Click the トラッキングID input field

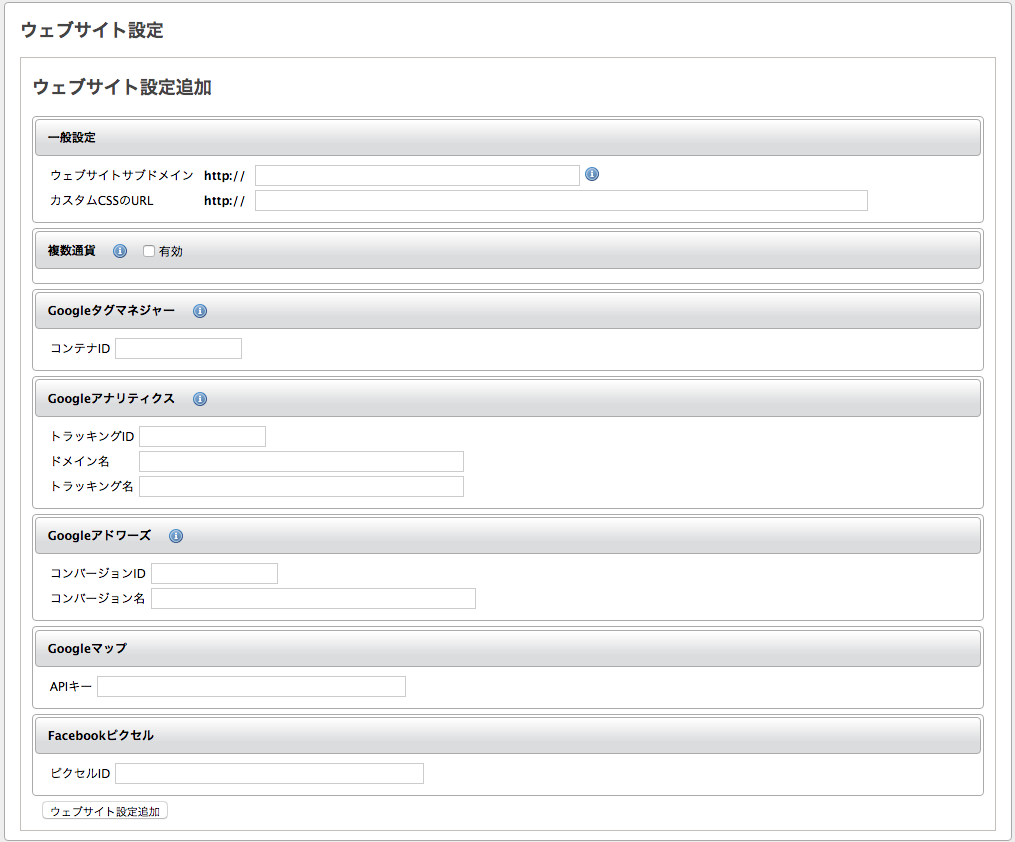click(x=203, y=436)
